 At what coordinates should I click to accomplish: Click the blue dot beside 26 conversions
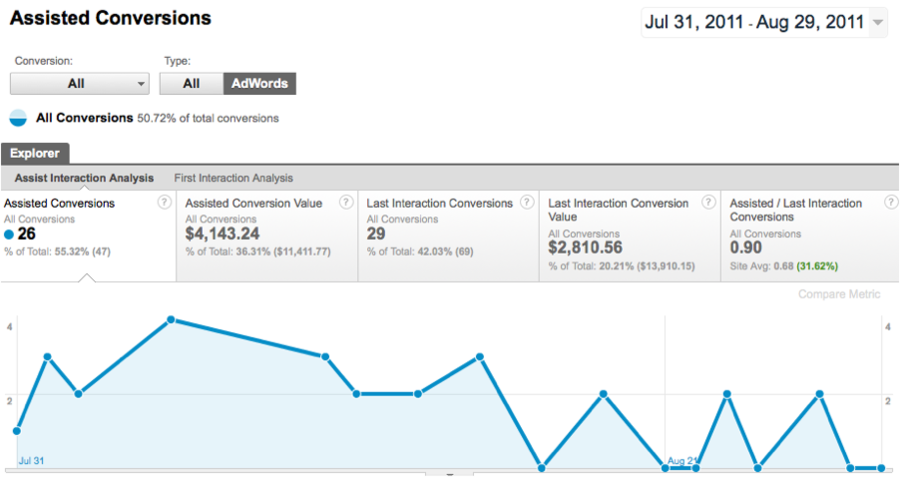(9, 234)
